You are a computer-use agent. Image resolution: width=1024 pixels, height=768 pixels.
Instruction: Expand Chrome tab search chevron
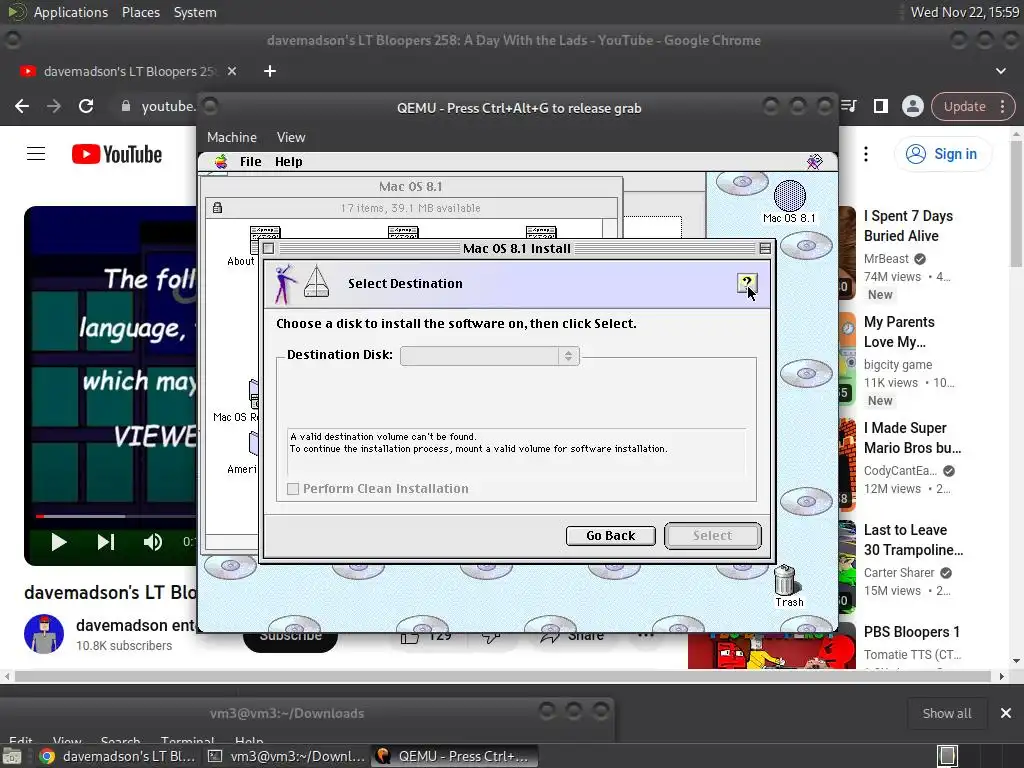coord(1000,71)
